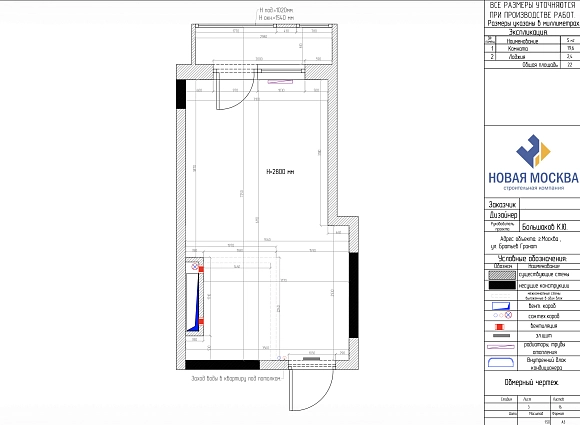The height and width of the screenshot is (425, 580).
Task: Click the plumbing duct circles legend symbol
Action: point(503,316)
